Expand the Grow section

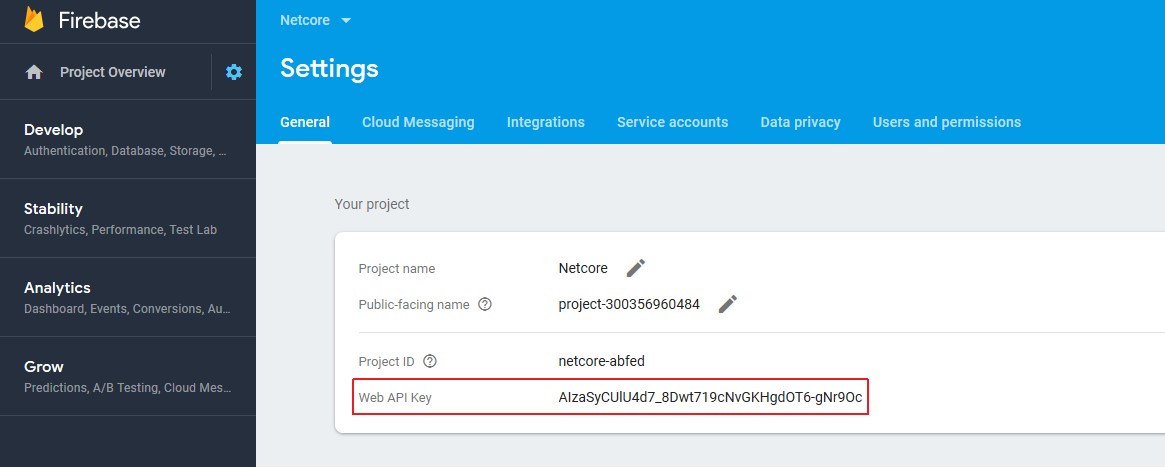coord(128,376)
